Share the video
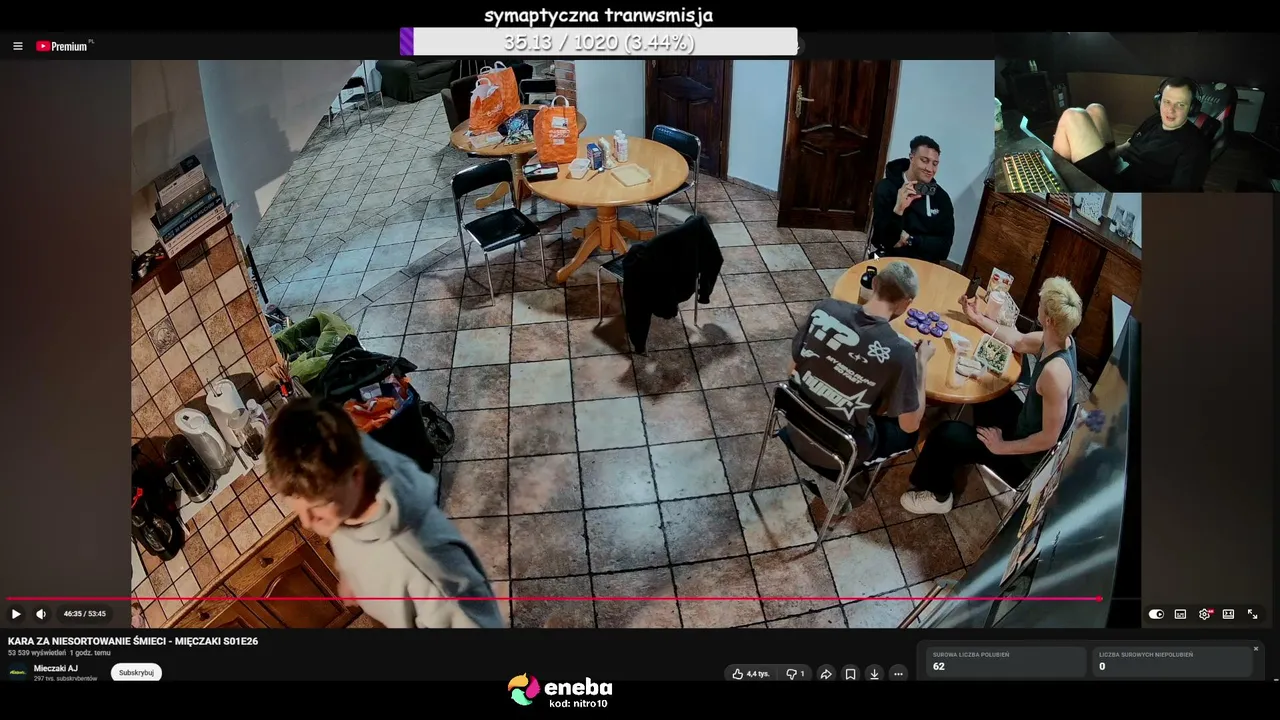 [826, 674]
